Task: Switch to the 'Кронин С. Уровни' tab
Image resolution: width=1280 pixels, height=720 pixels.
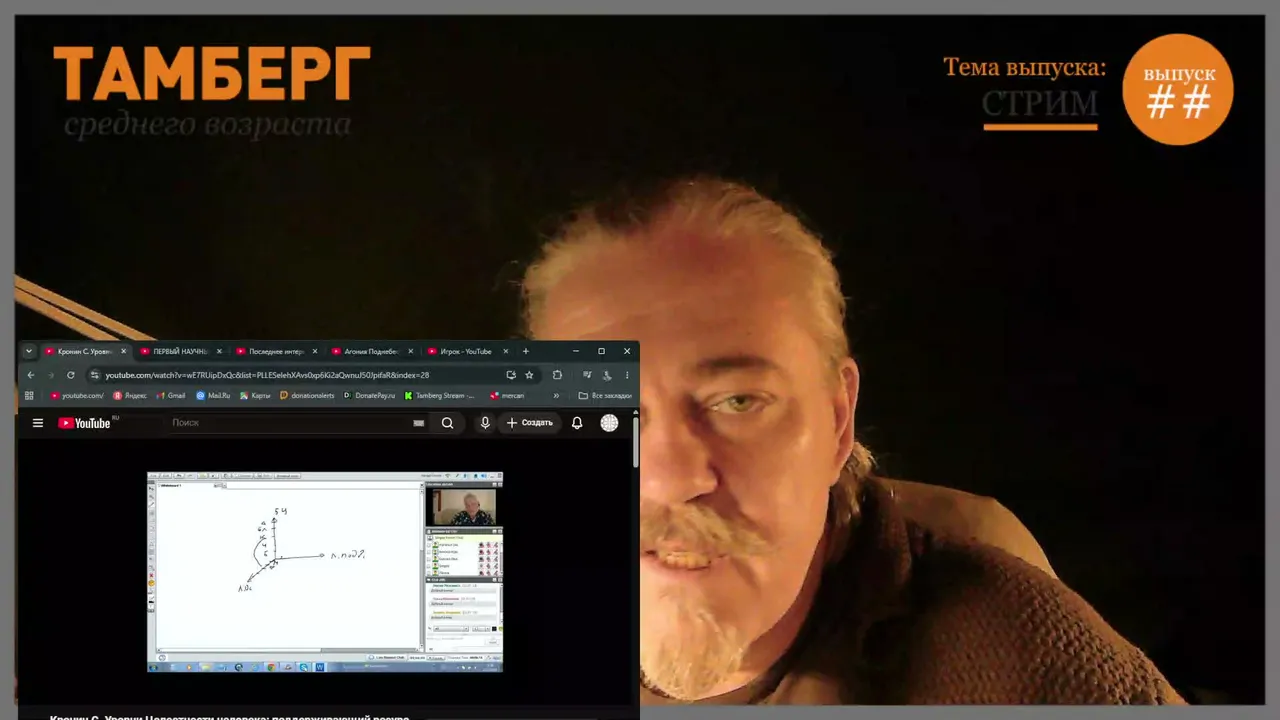Action: pyautogui.click(x=85, y=351)
